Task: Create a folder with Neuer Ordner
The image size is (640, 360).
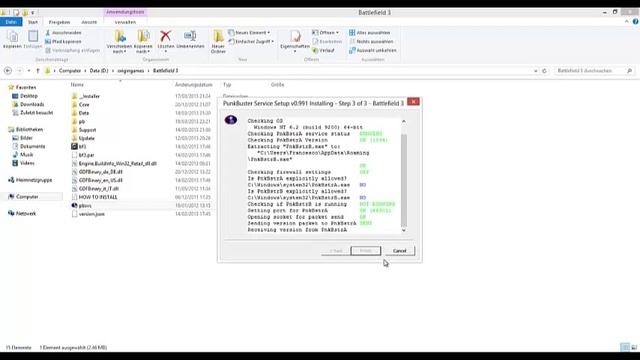Action: click(218, 41)
